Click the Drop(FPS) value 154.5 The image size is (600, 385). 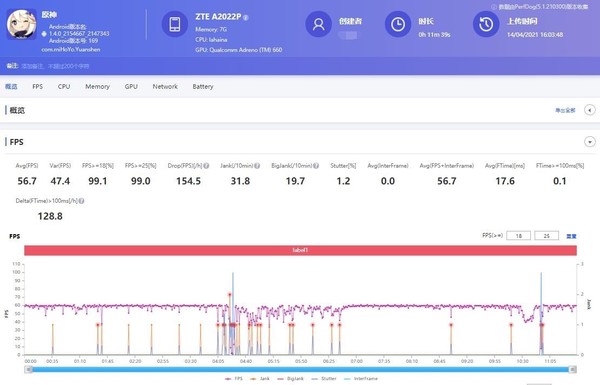(x=188, y=181)
